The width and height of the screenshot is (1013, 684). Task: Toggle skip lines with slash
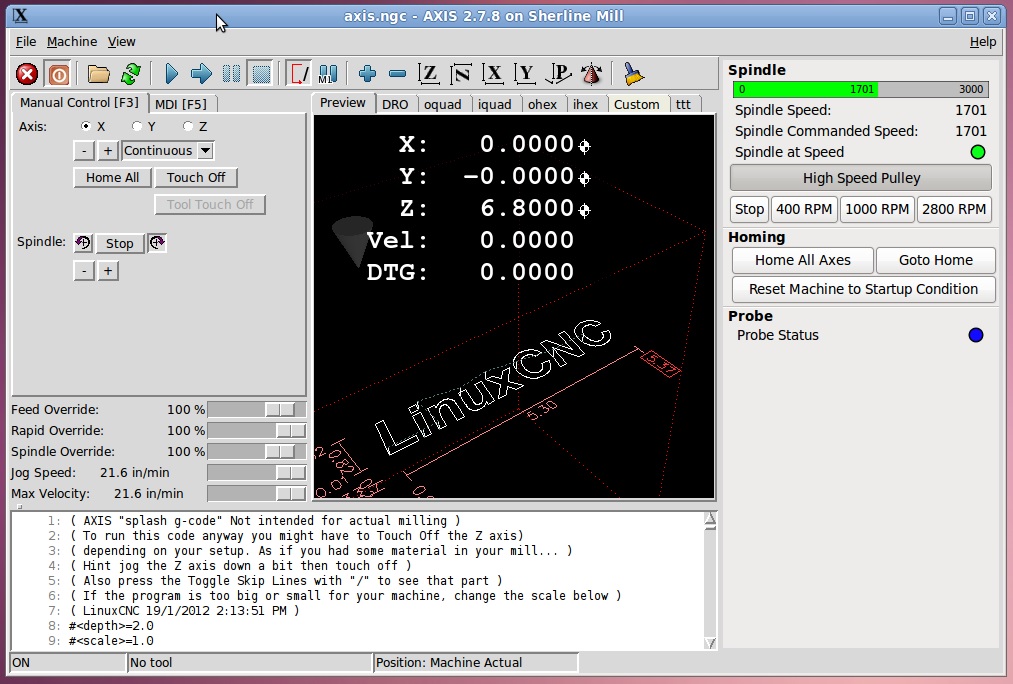(x=299, y=74)
